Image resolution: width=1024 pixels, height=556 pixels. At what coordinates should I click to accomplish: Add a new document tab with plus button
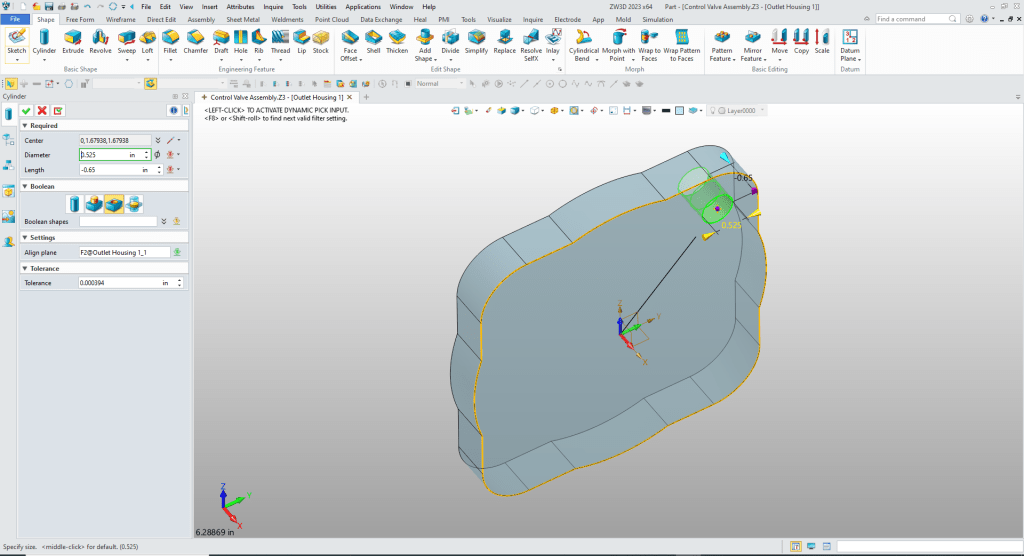pos(366,97)
